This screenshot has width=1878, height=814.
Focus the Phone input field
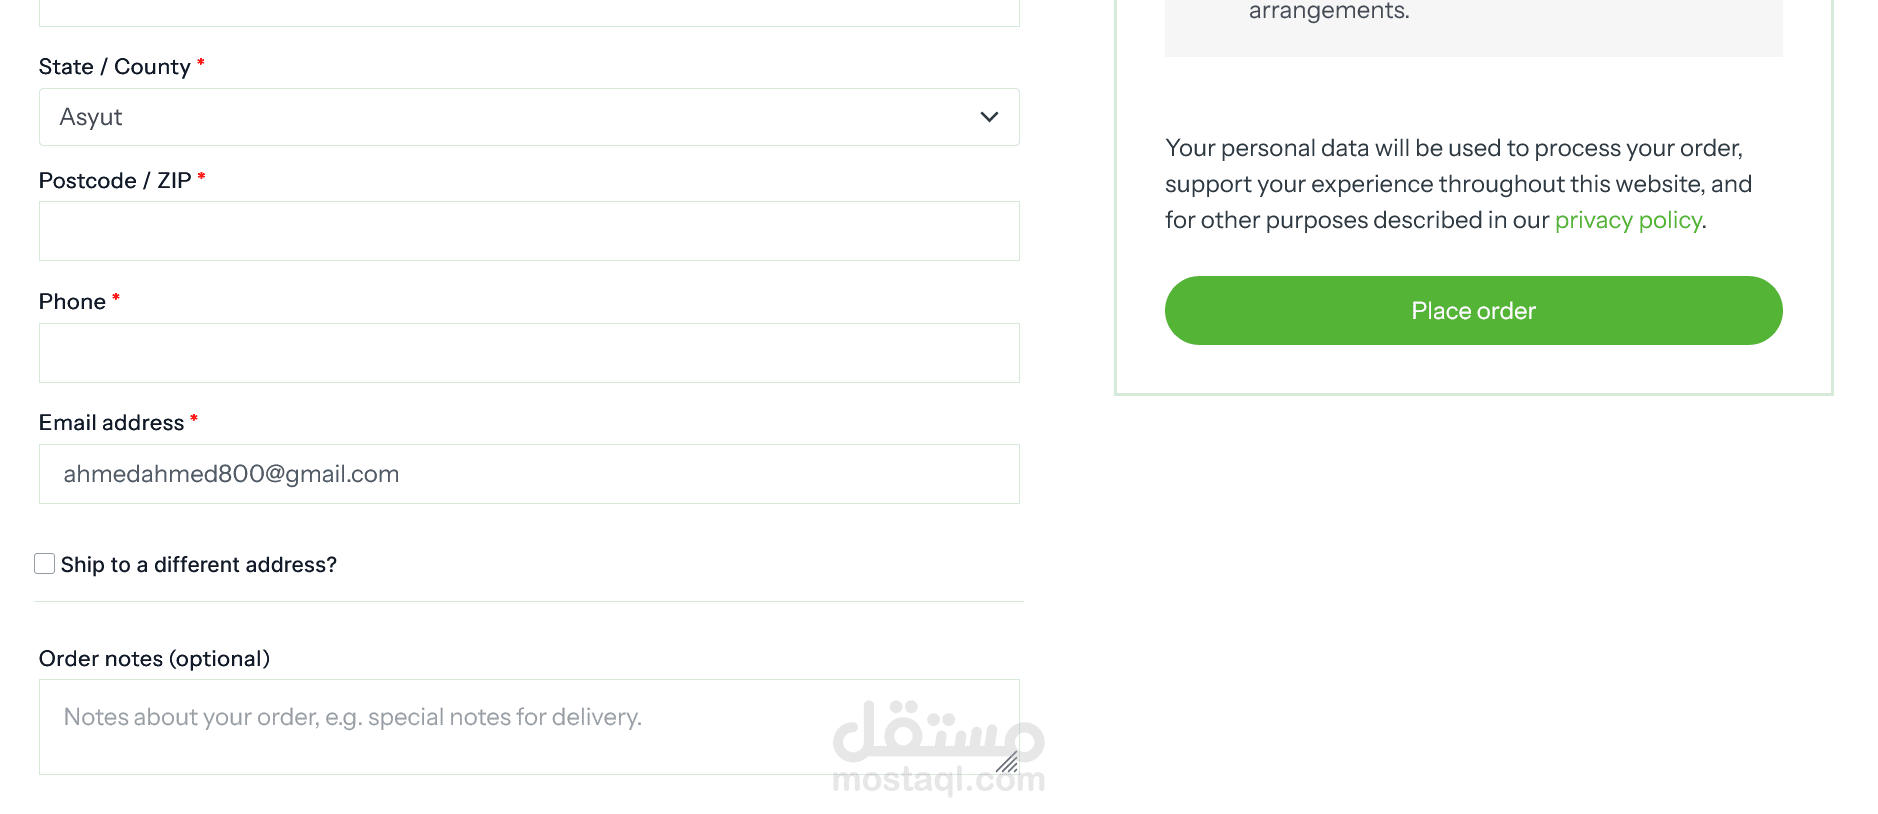(x=529, y=353)
